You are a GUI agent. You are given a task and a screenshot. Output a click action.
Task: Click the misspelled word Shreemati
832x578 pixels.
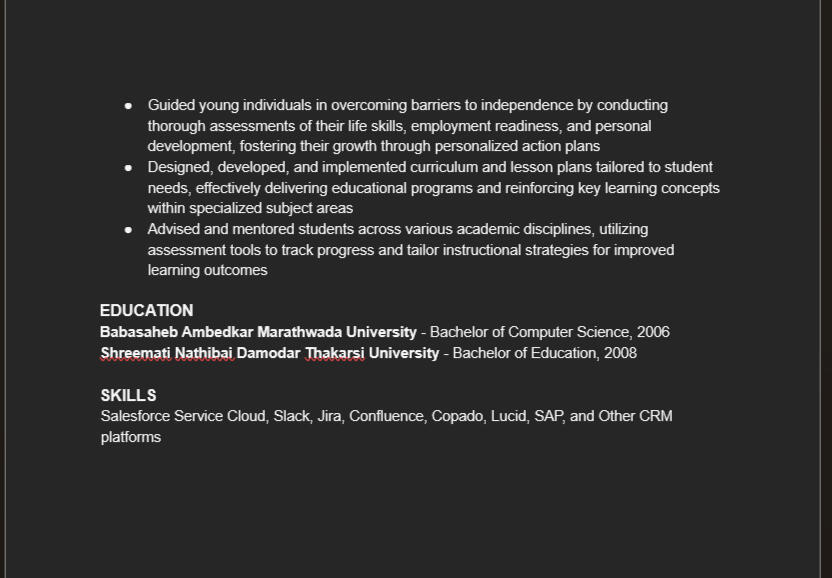pyautogui.click(x=136, y=353)
